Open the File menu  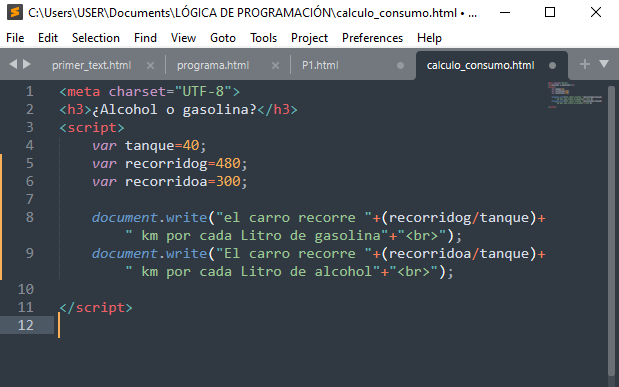click(15, 38)
